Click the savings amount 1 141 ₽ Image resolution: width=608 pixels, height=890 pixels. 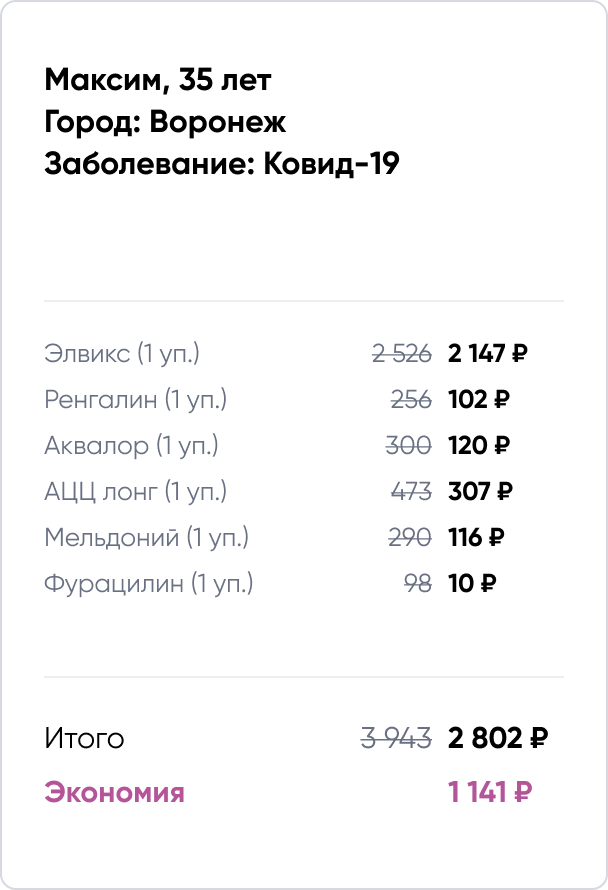tap(490, 793)
